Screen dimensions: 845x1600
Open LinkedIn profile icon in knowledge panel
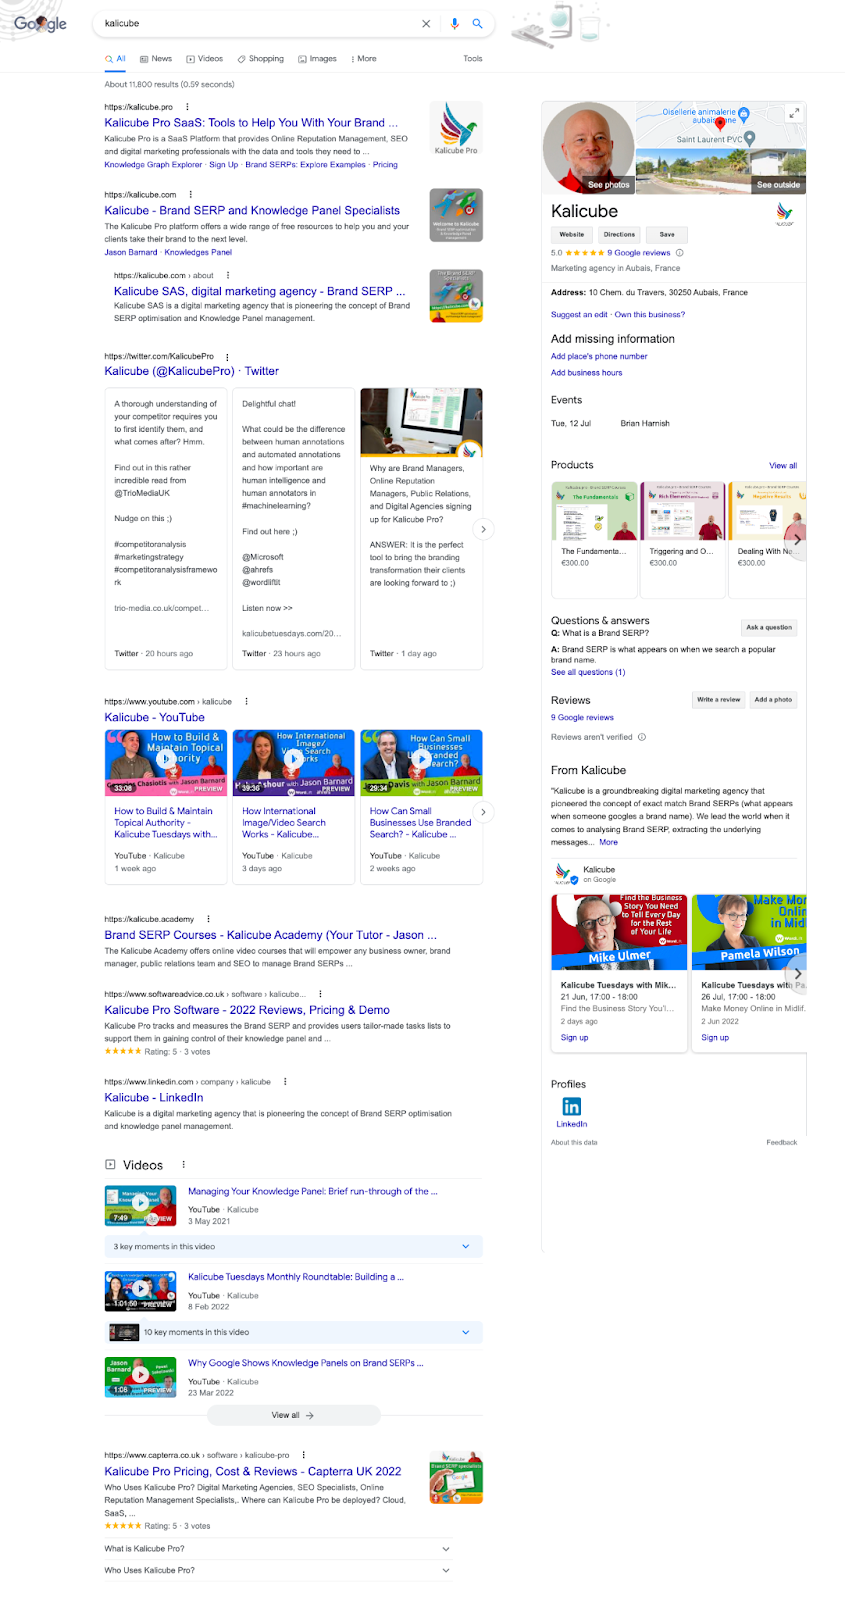pos(572,1106)
